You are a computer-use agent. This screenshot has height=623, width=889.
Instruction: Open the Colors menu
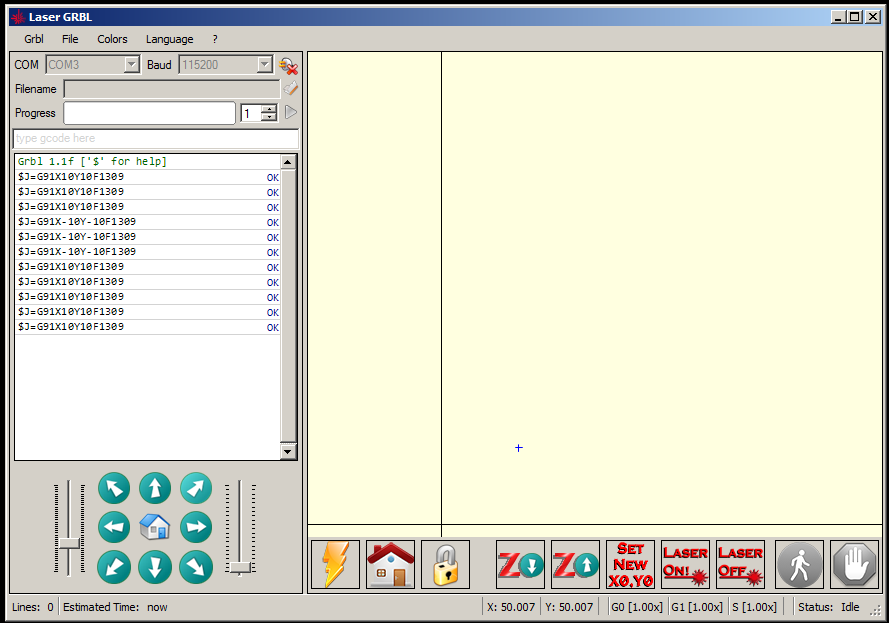pos(112,39)
